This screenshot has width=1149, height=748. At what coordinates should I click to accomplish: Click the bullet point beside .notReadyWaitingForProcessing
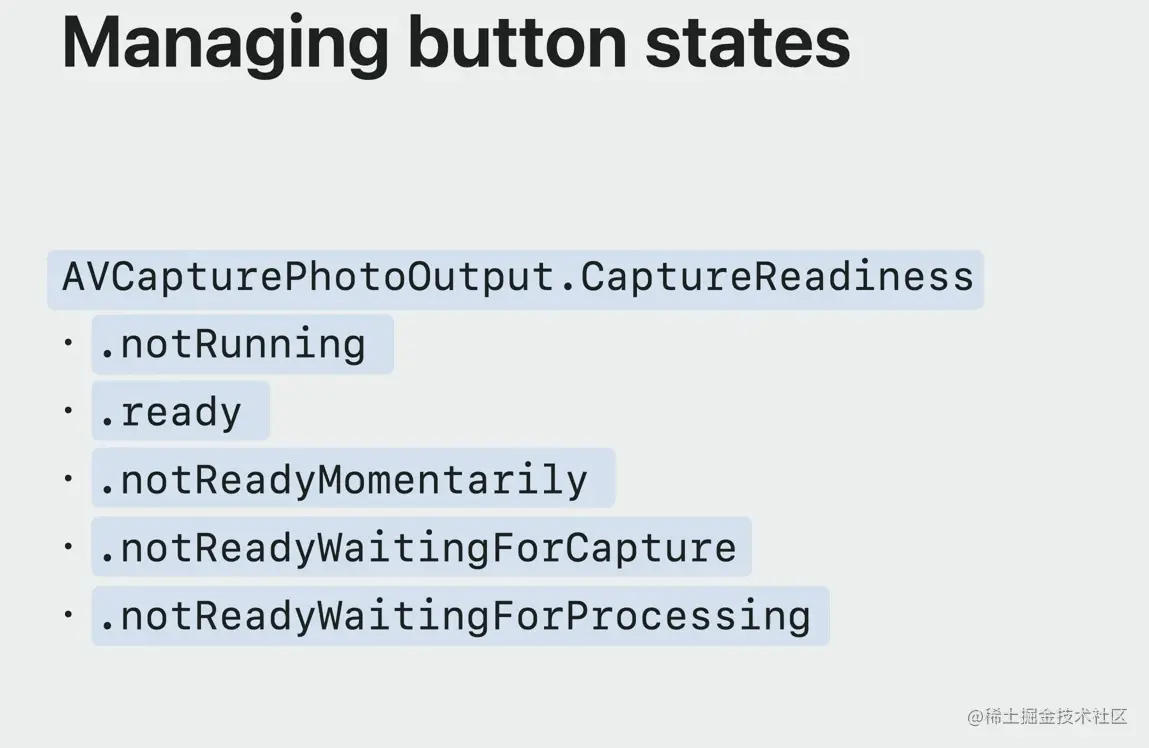(x=68, y=614)
